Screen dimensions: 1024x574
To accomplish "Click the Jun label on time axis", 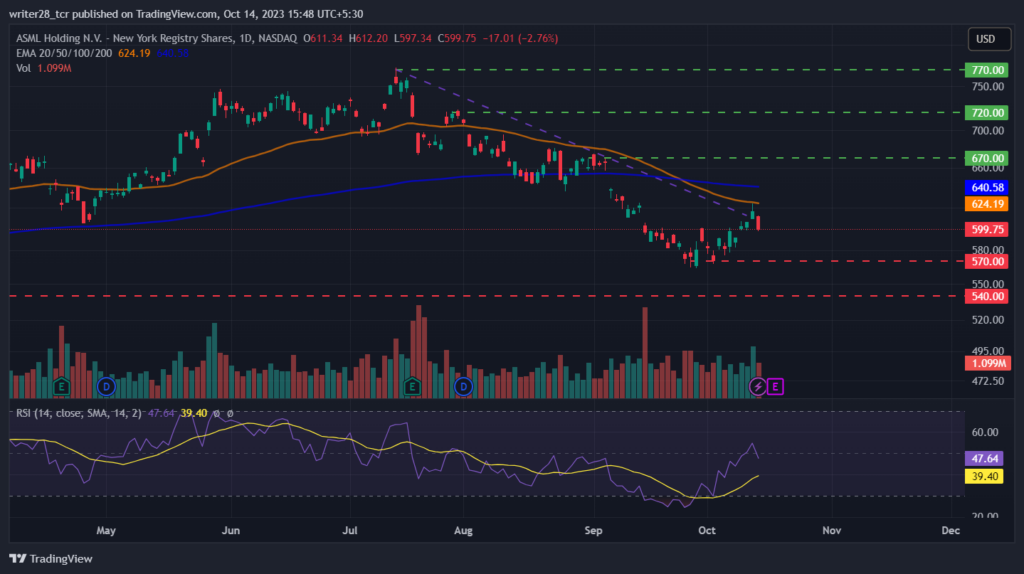I will click(231, 530).
